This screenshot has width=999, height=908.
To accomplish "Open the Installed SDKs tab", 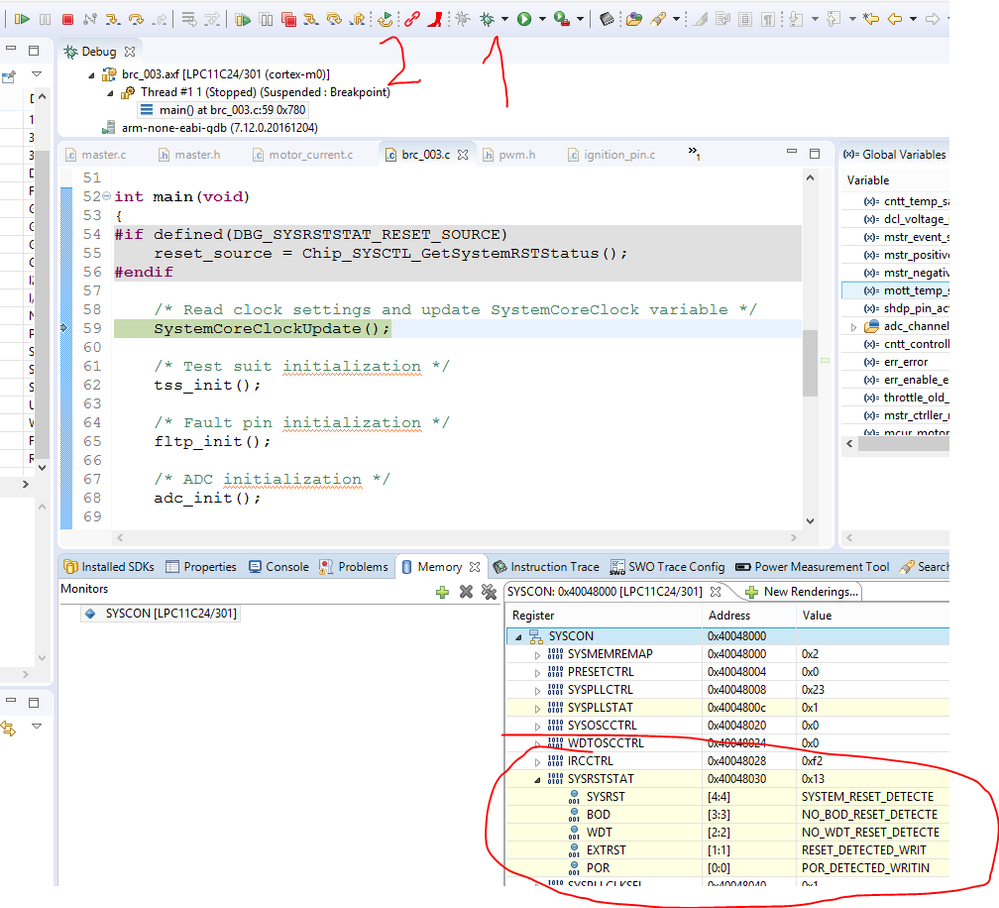I will pyautogui.click(x=110, y=566).
